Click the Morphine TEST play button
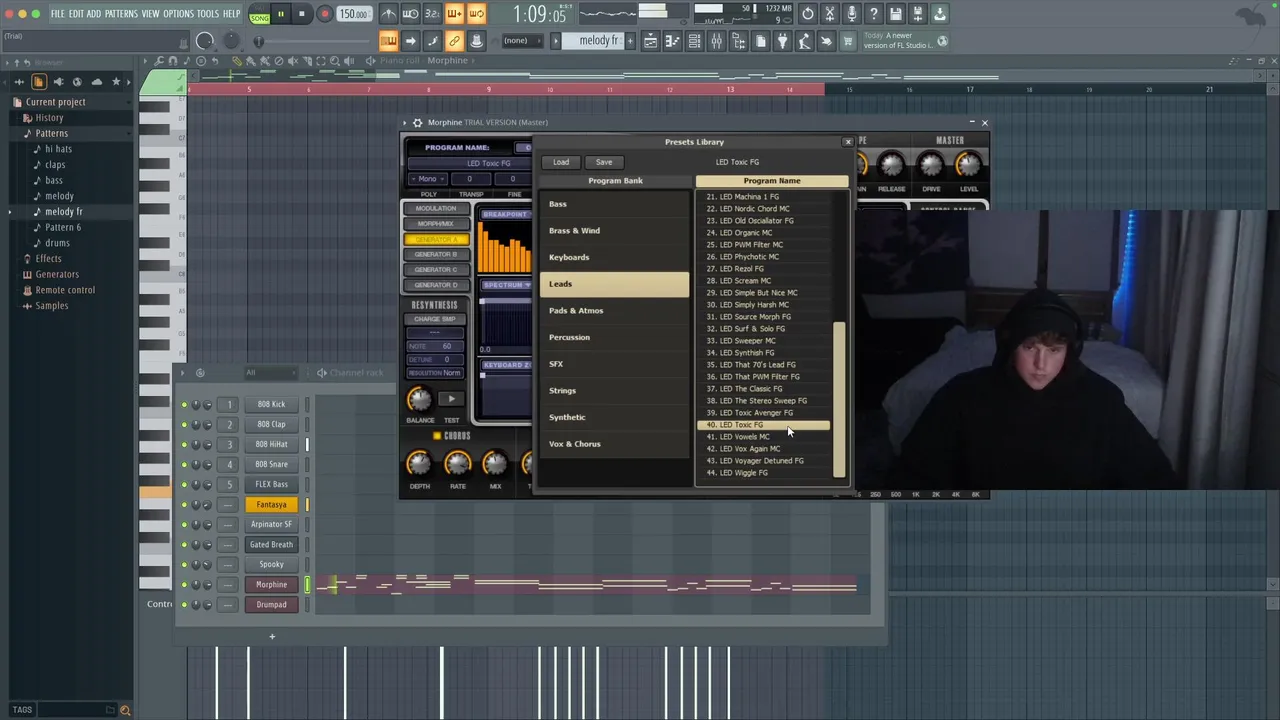Screen dimensions: 1280x720 (x=451, y=400)
